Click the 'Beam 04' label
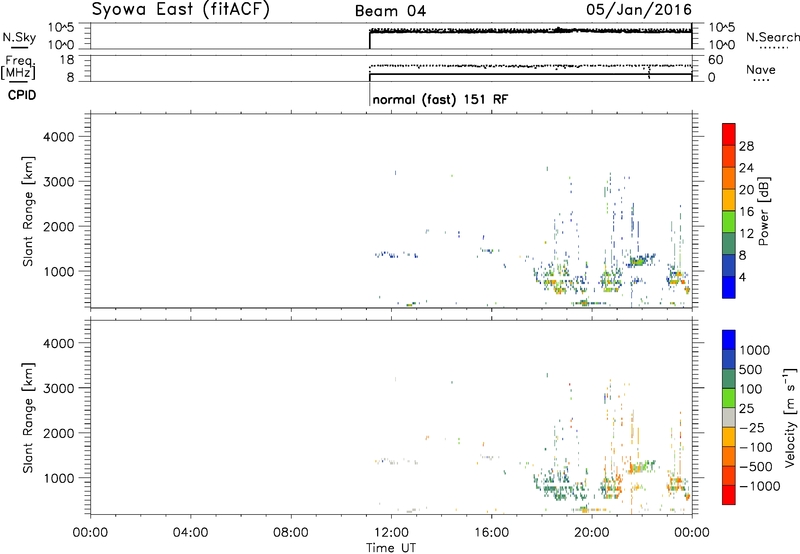This screenshot has width=800, height=554. 390,11
